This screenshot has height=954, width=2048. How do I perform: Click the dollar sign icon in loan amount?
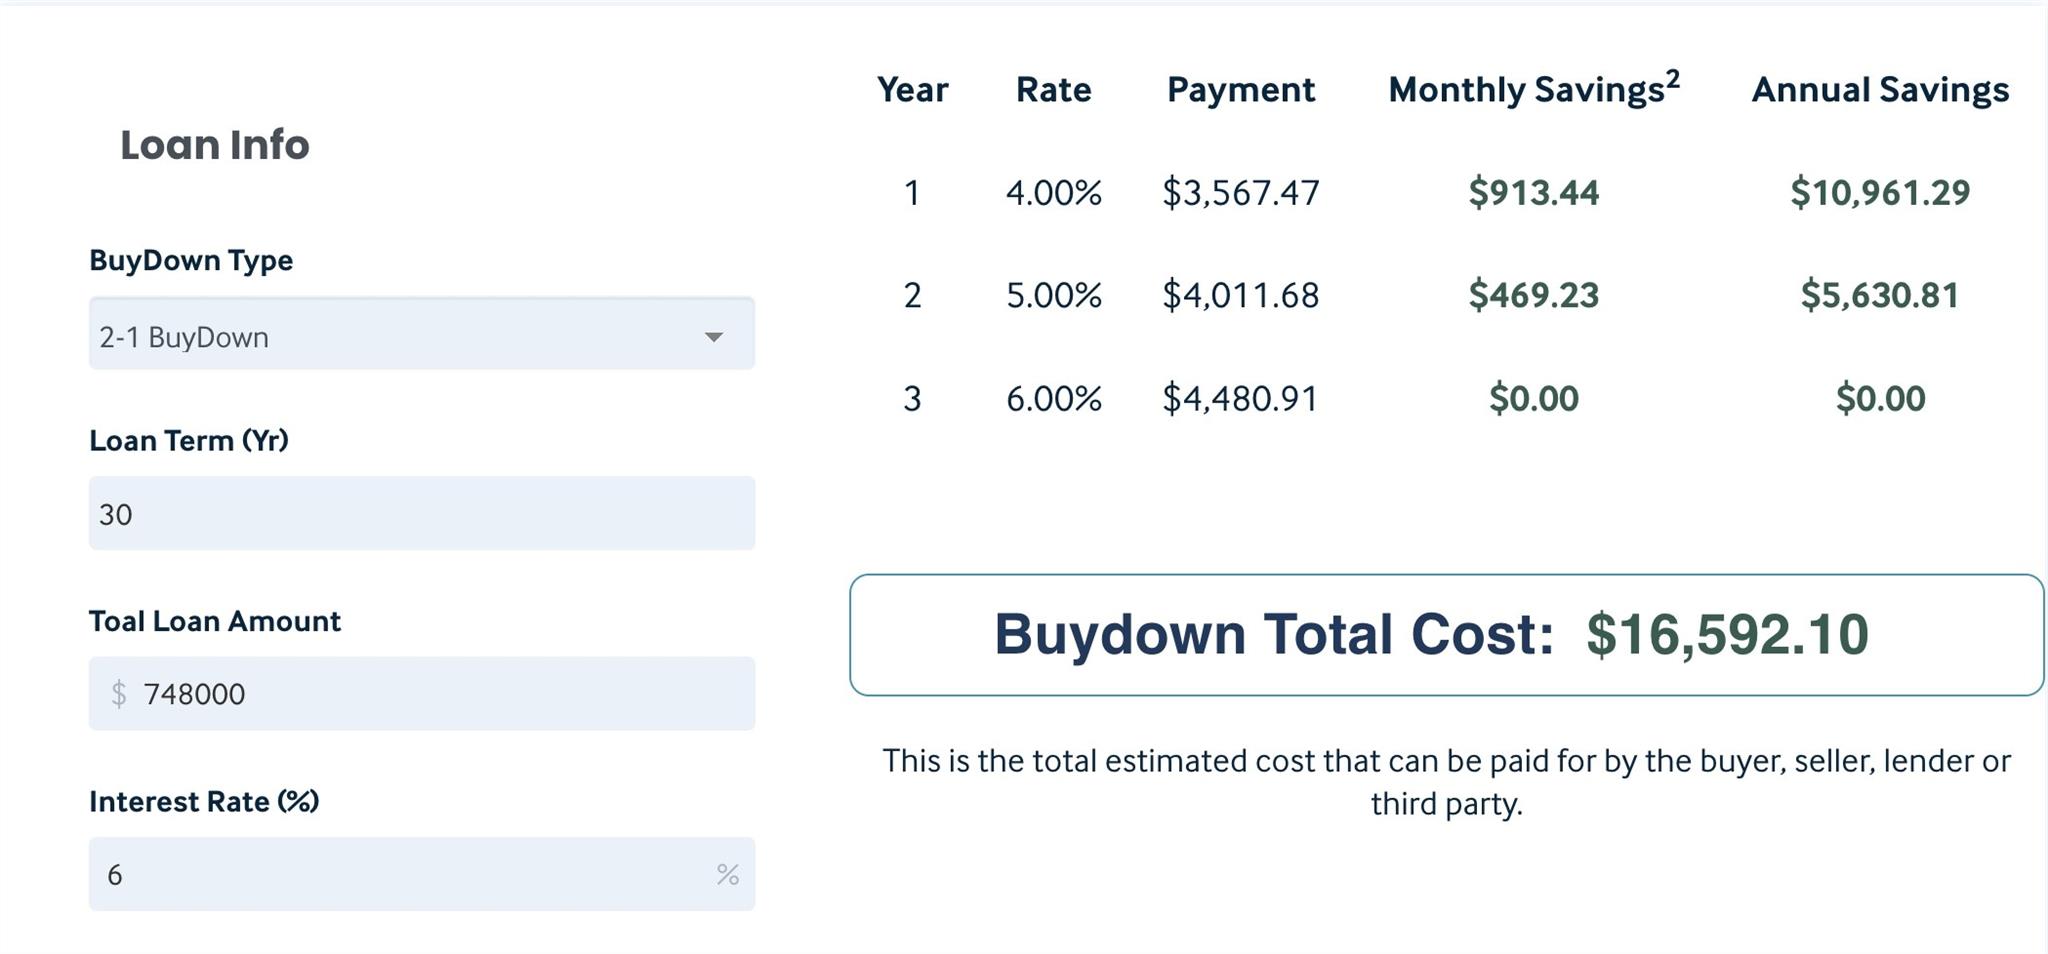(x=119, y=694)
